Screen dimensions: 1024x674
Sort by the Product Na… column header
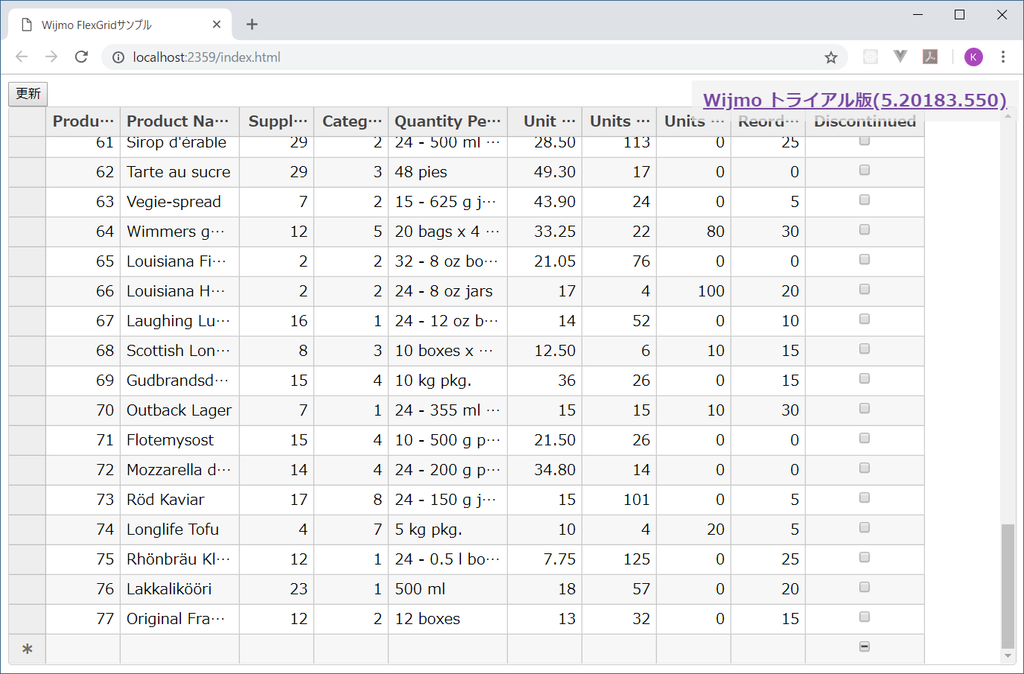(180, 121)
